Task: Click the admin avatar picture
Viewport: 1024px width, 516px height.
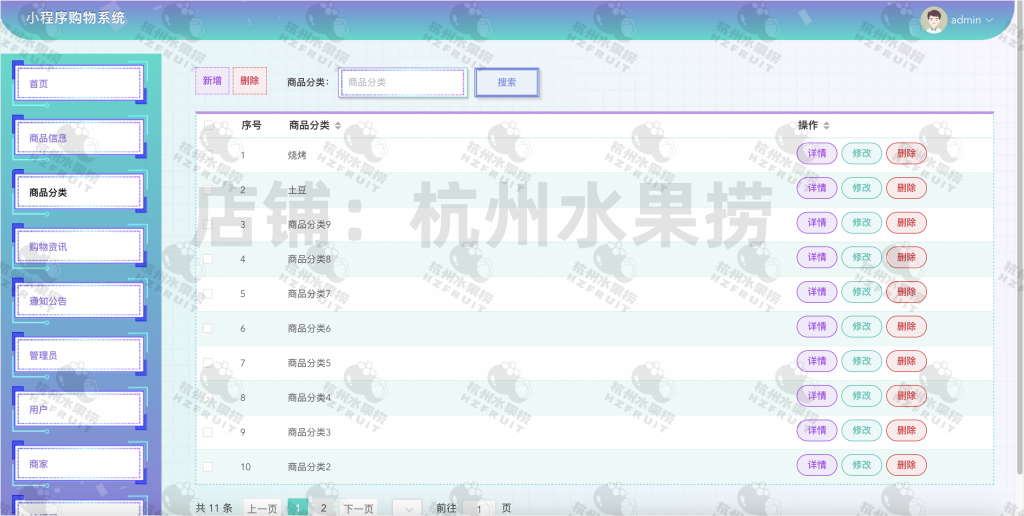Action: click(x=933, y=20)
